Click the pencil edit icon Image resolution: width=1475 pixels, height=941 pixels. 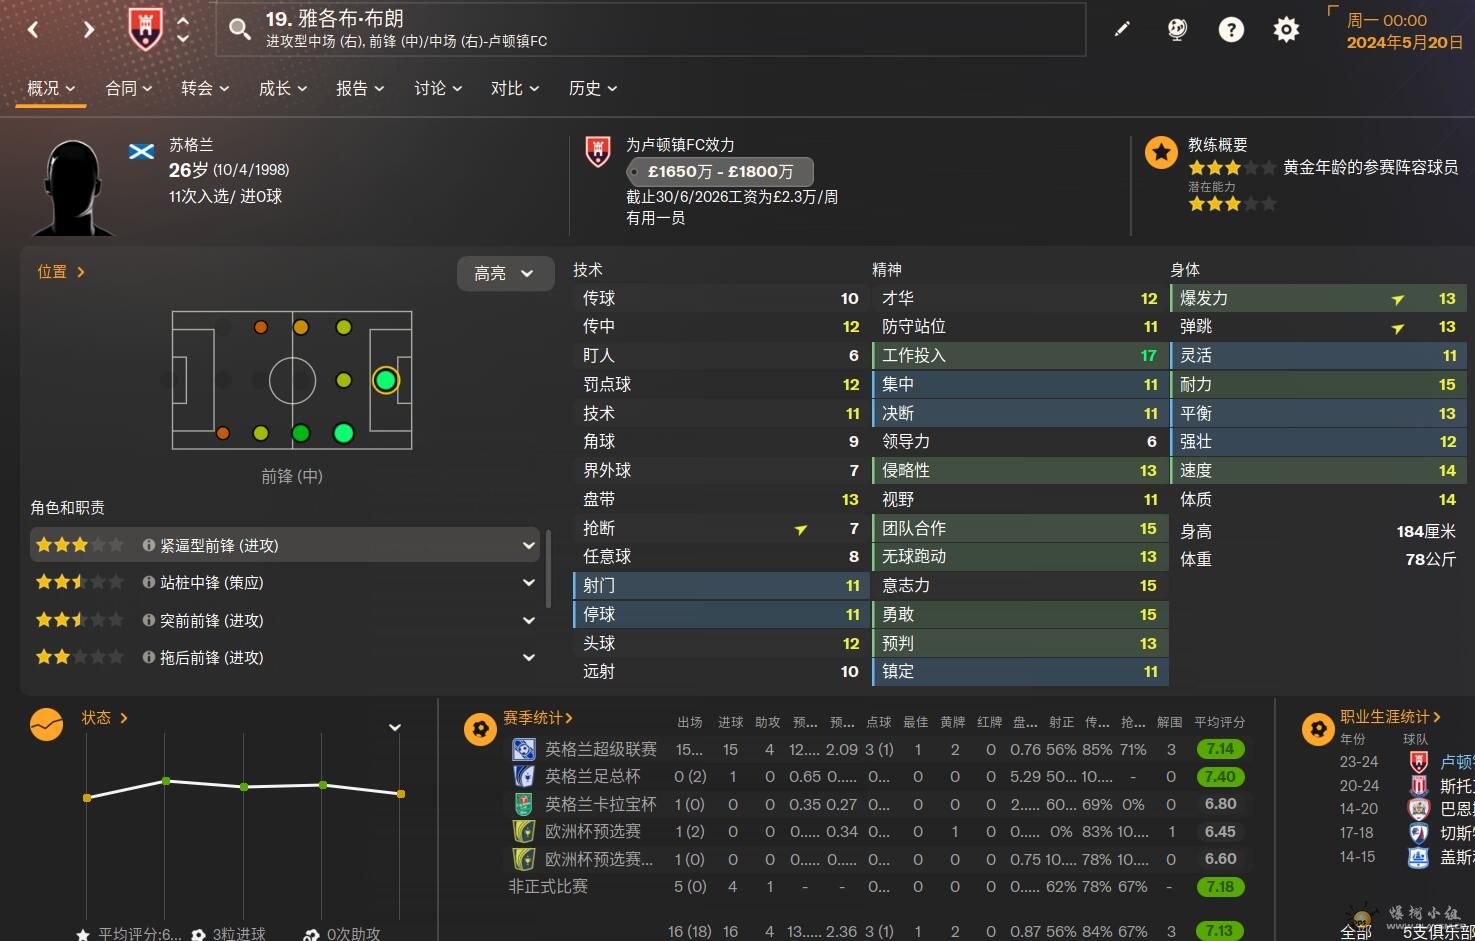pyautogui.click(x=1122, y=29)
